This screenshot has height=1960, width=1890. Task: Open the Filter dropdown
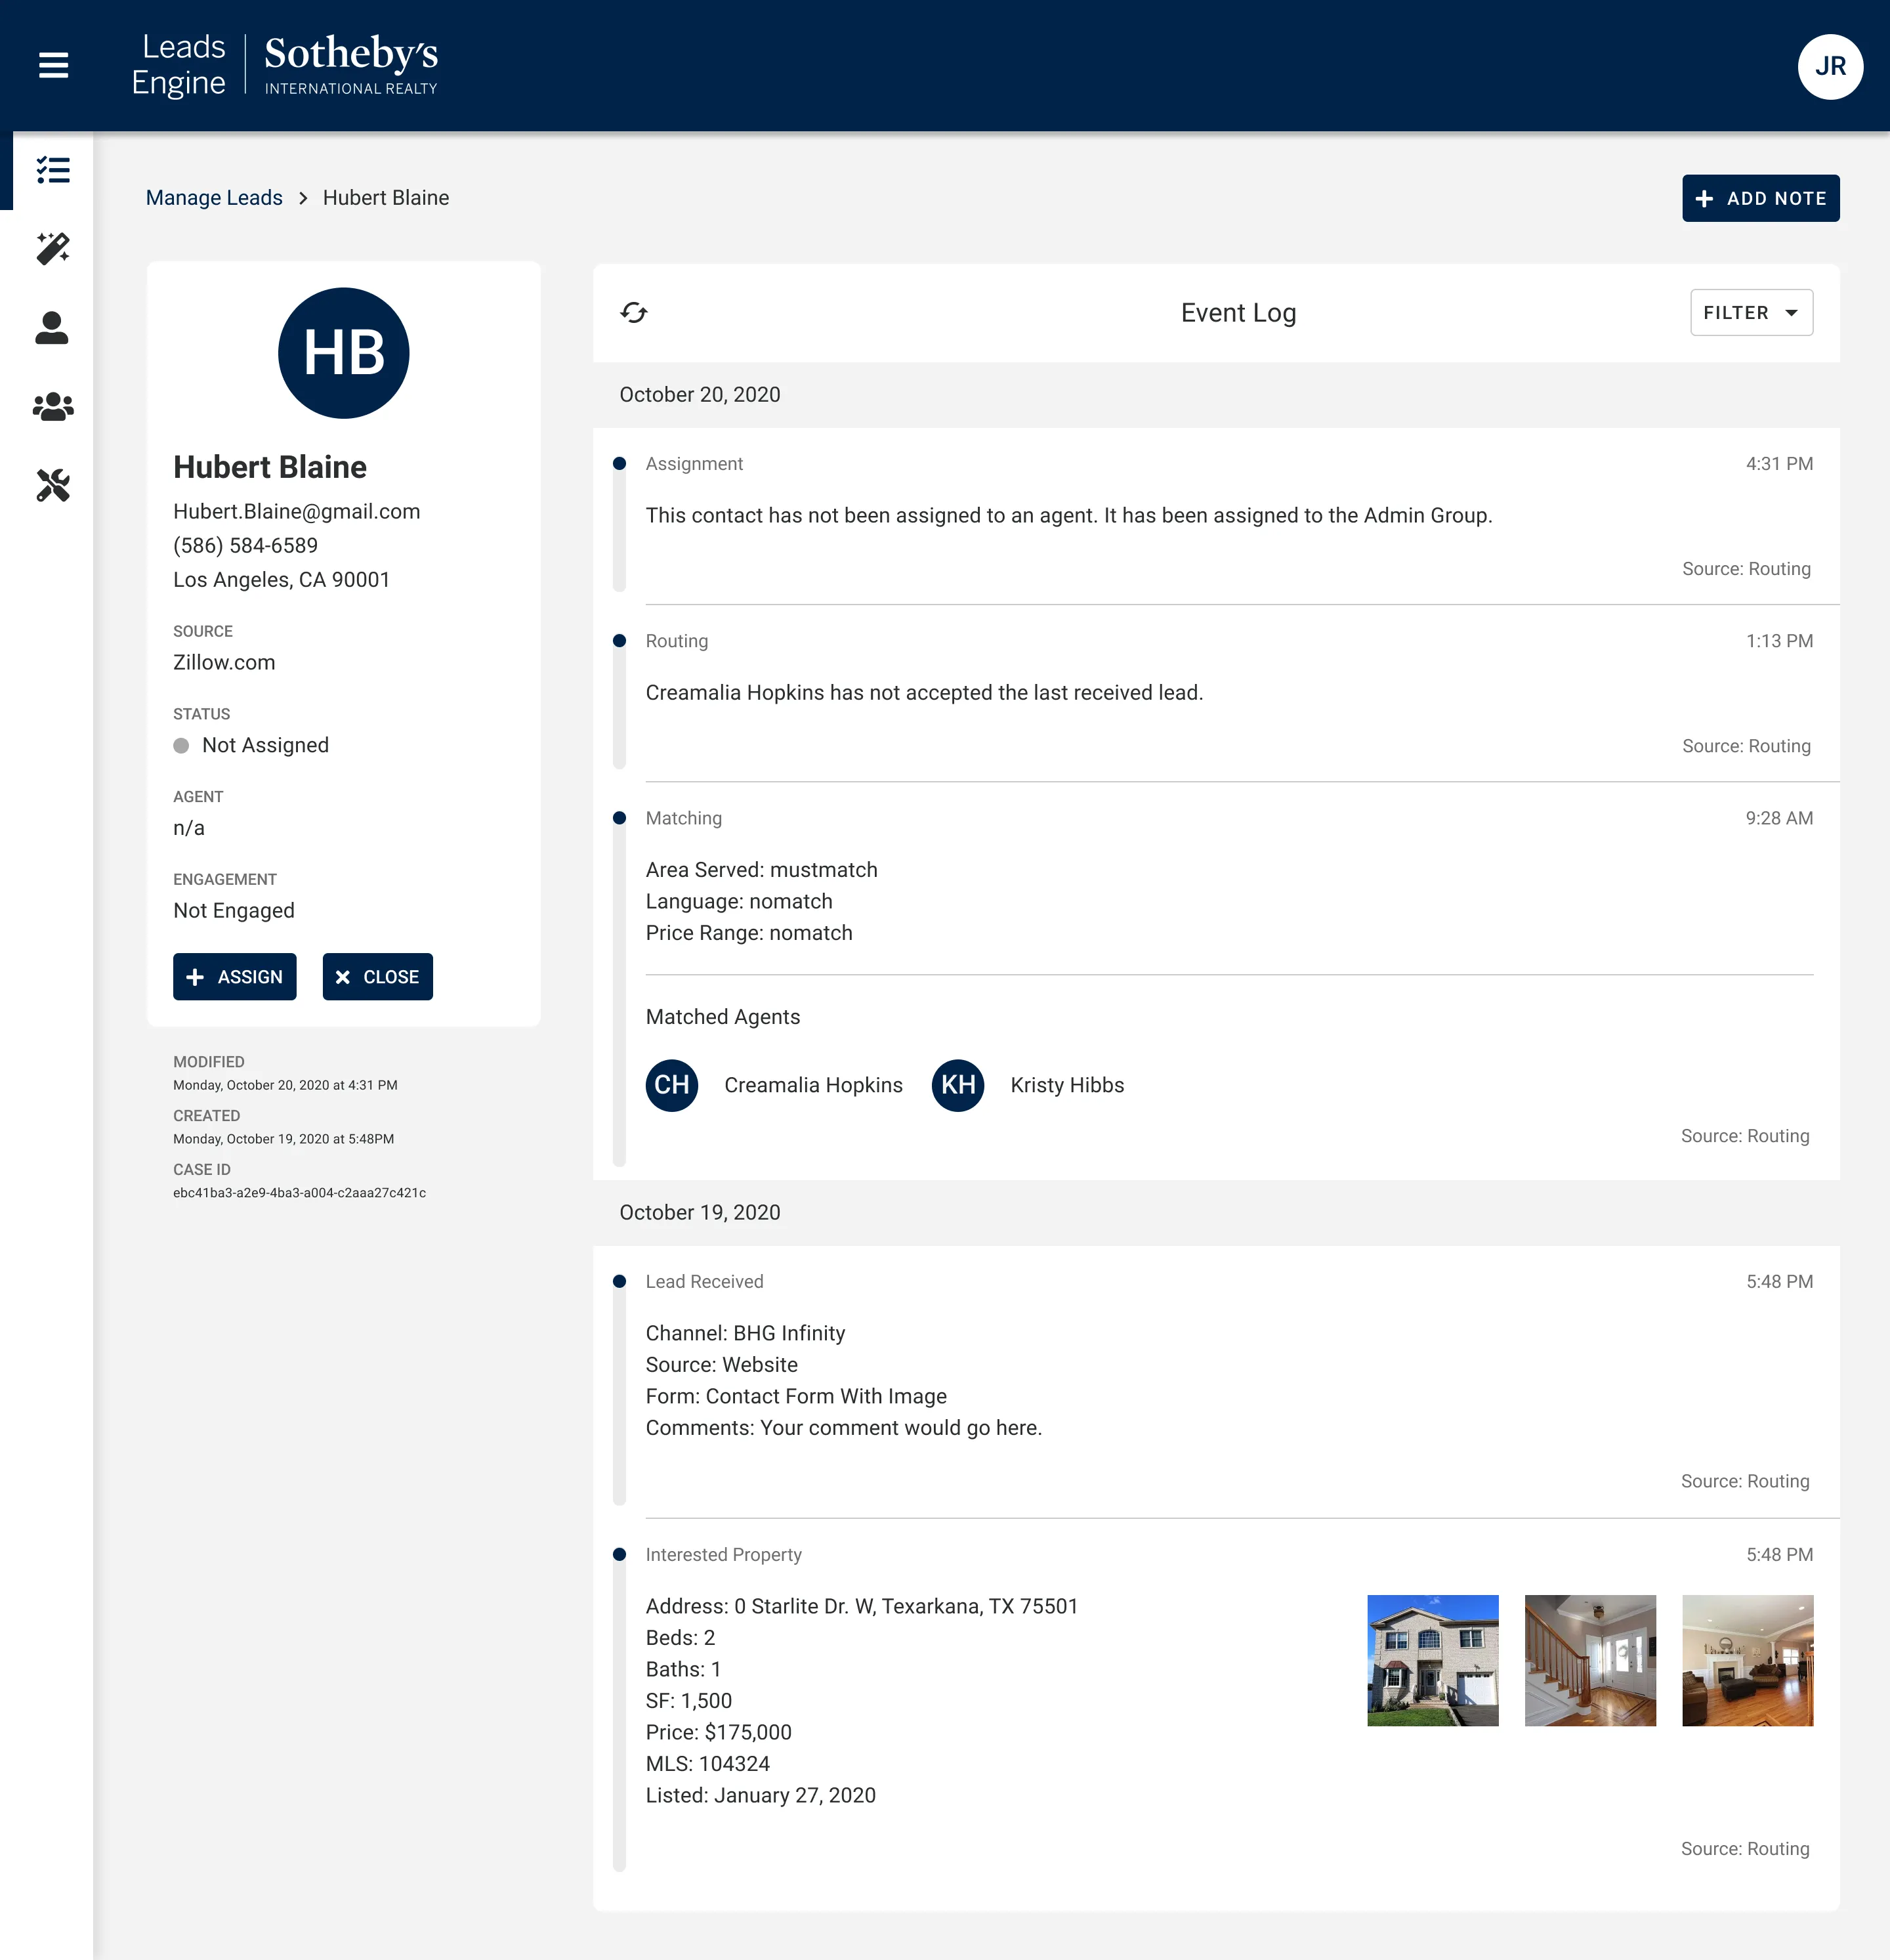tap(1751, 313)
